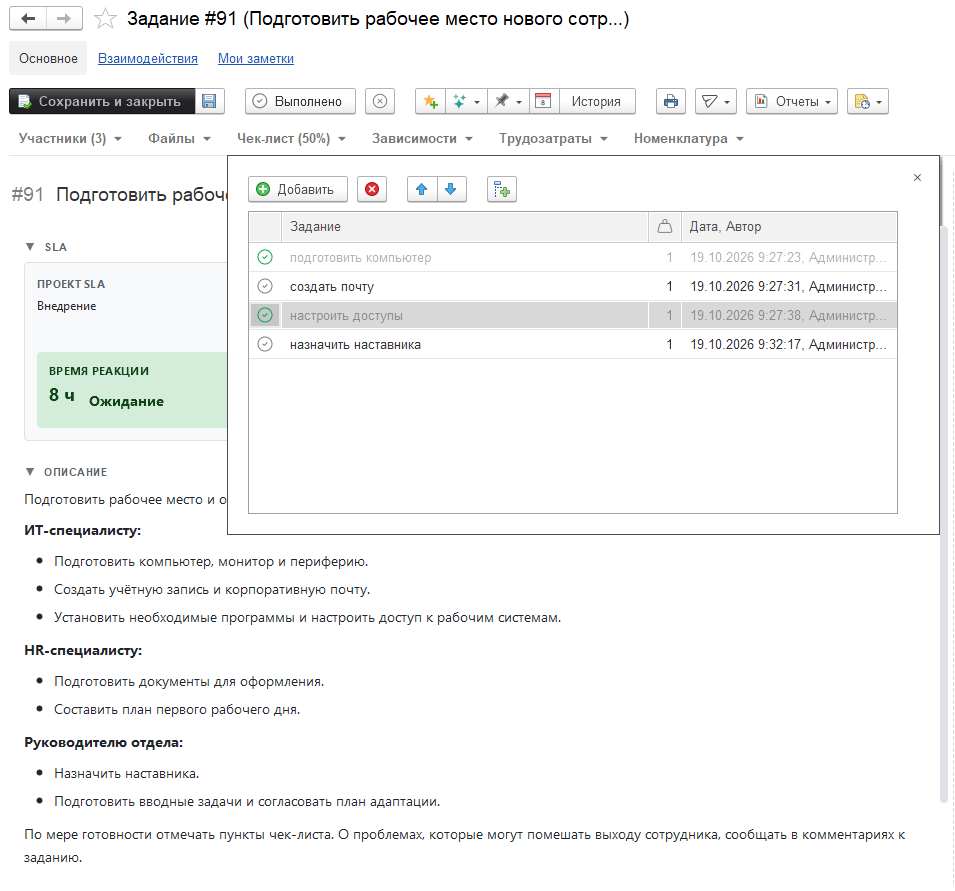Click the Дата, Автор column header

tap(789, 227)
